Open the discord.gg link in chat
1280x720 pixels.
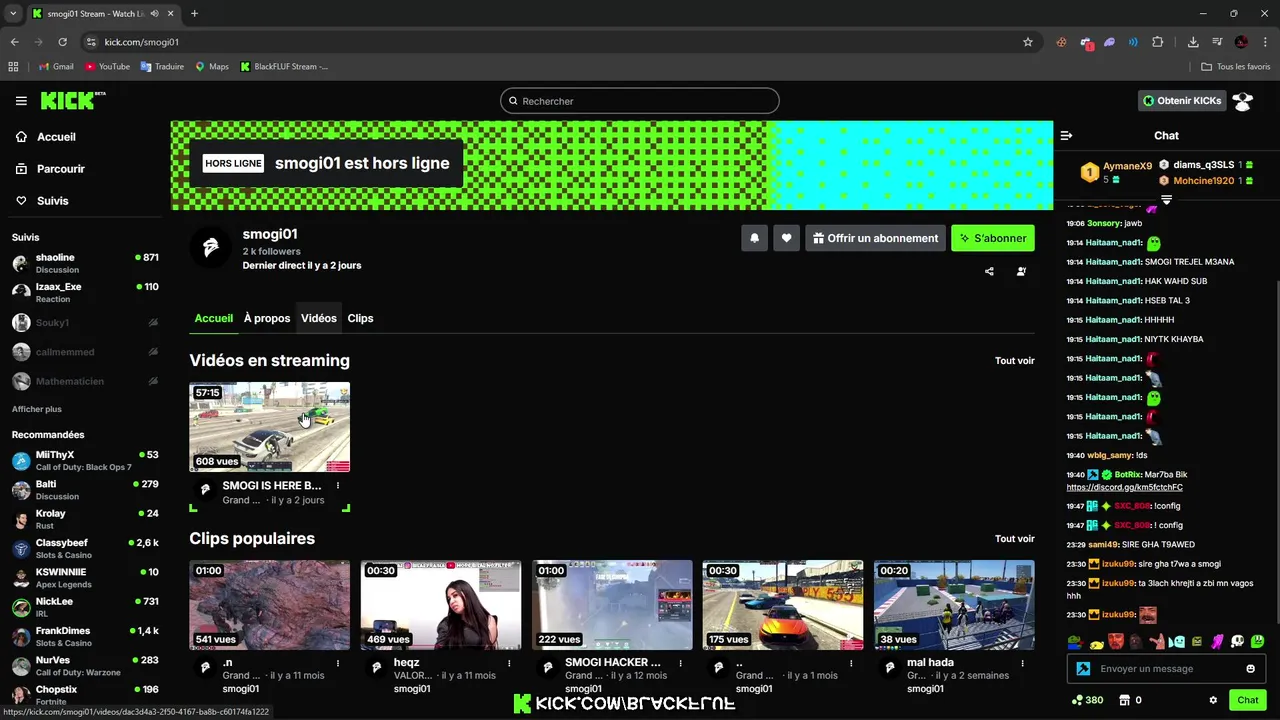coord(1124,487)
